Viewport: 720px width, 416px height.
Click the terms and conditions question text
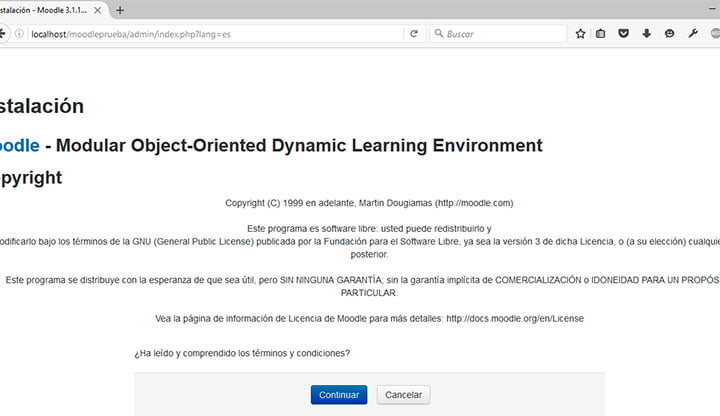tap(242, 354)
